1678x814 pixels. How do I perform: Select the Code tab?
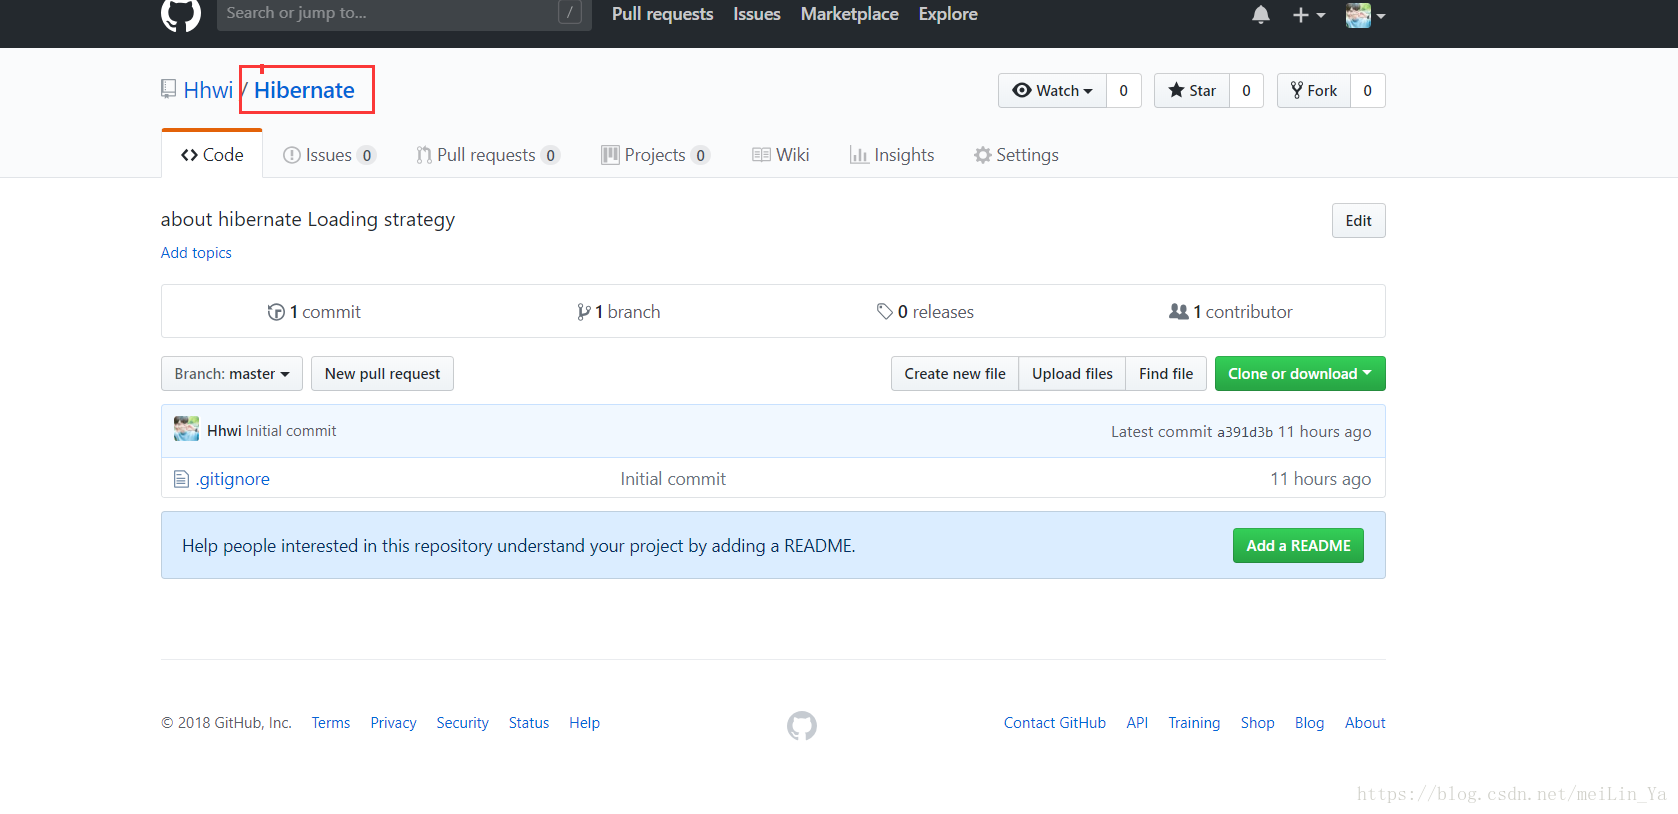pyautogui.click(x=212, y=155)
